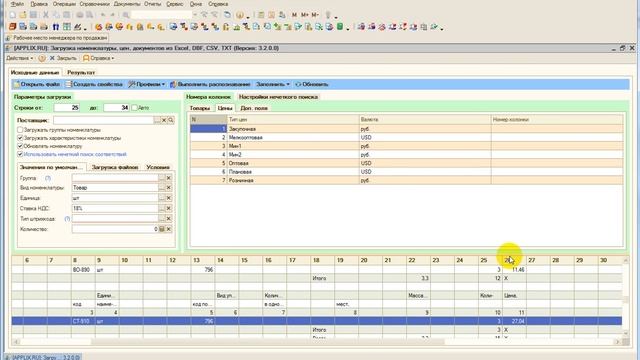The height and width of the screenshot is (360, 640).
Task: Enable the Авто checkbox
Action: point(134,108)
